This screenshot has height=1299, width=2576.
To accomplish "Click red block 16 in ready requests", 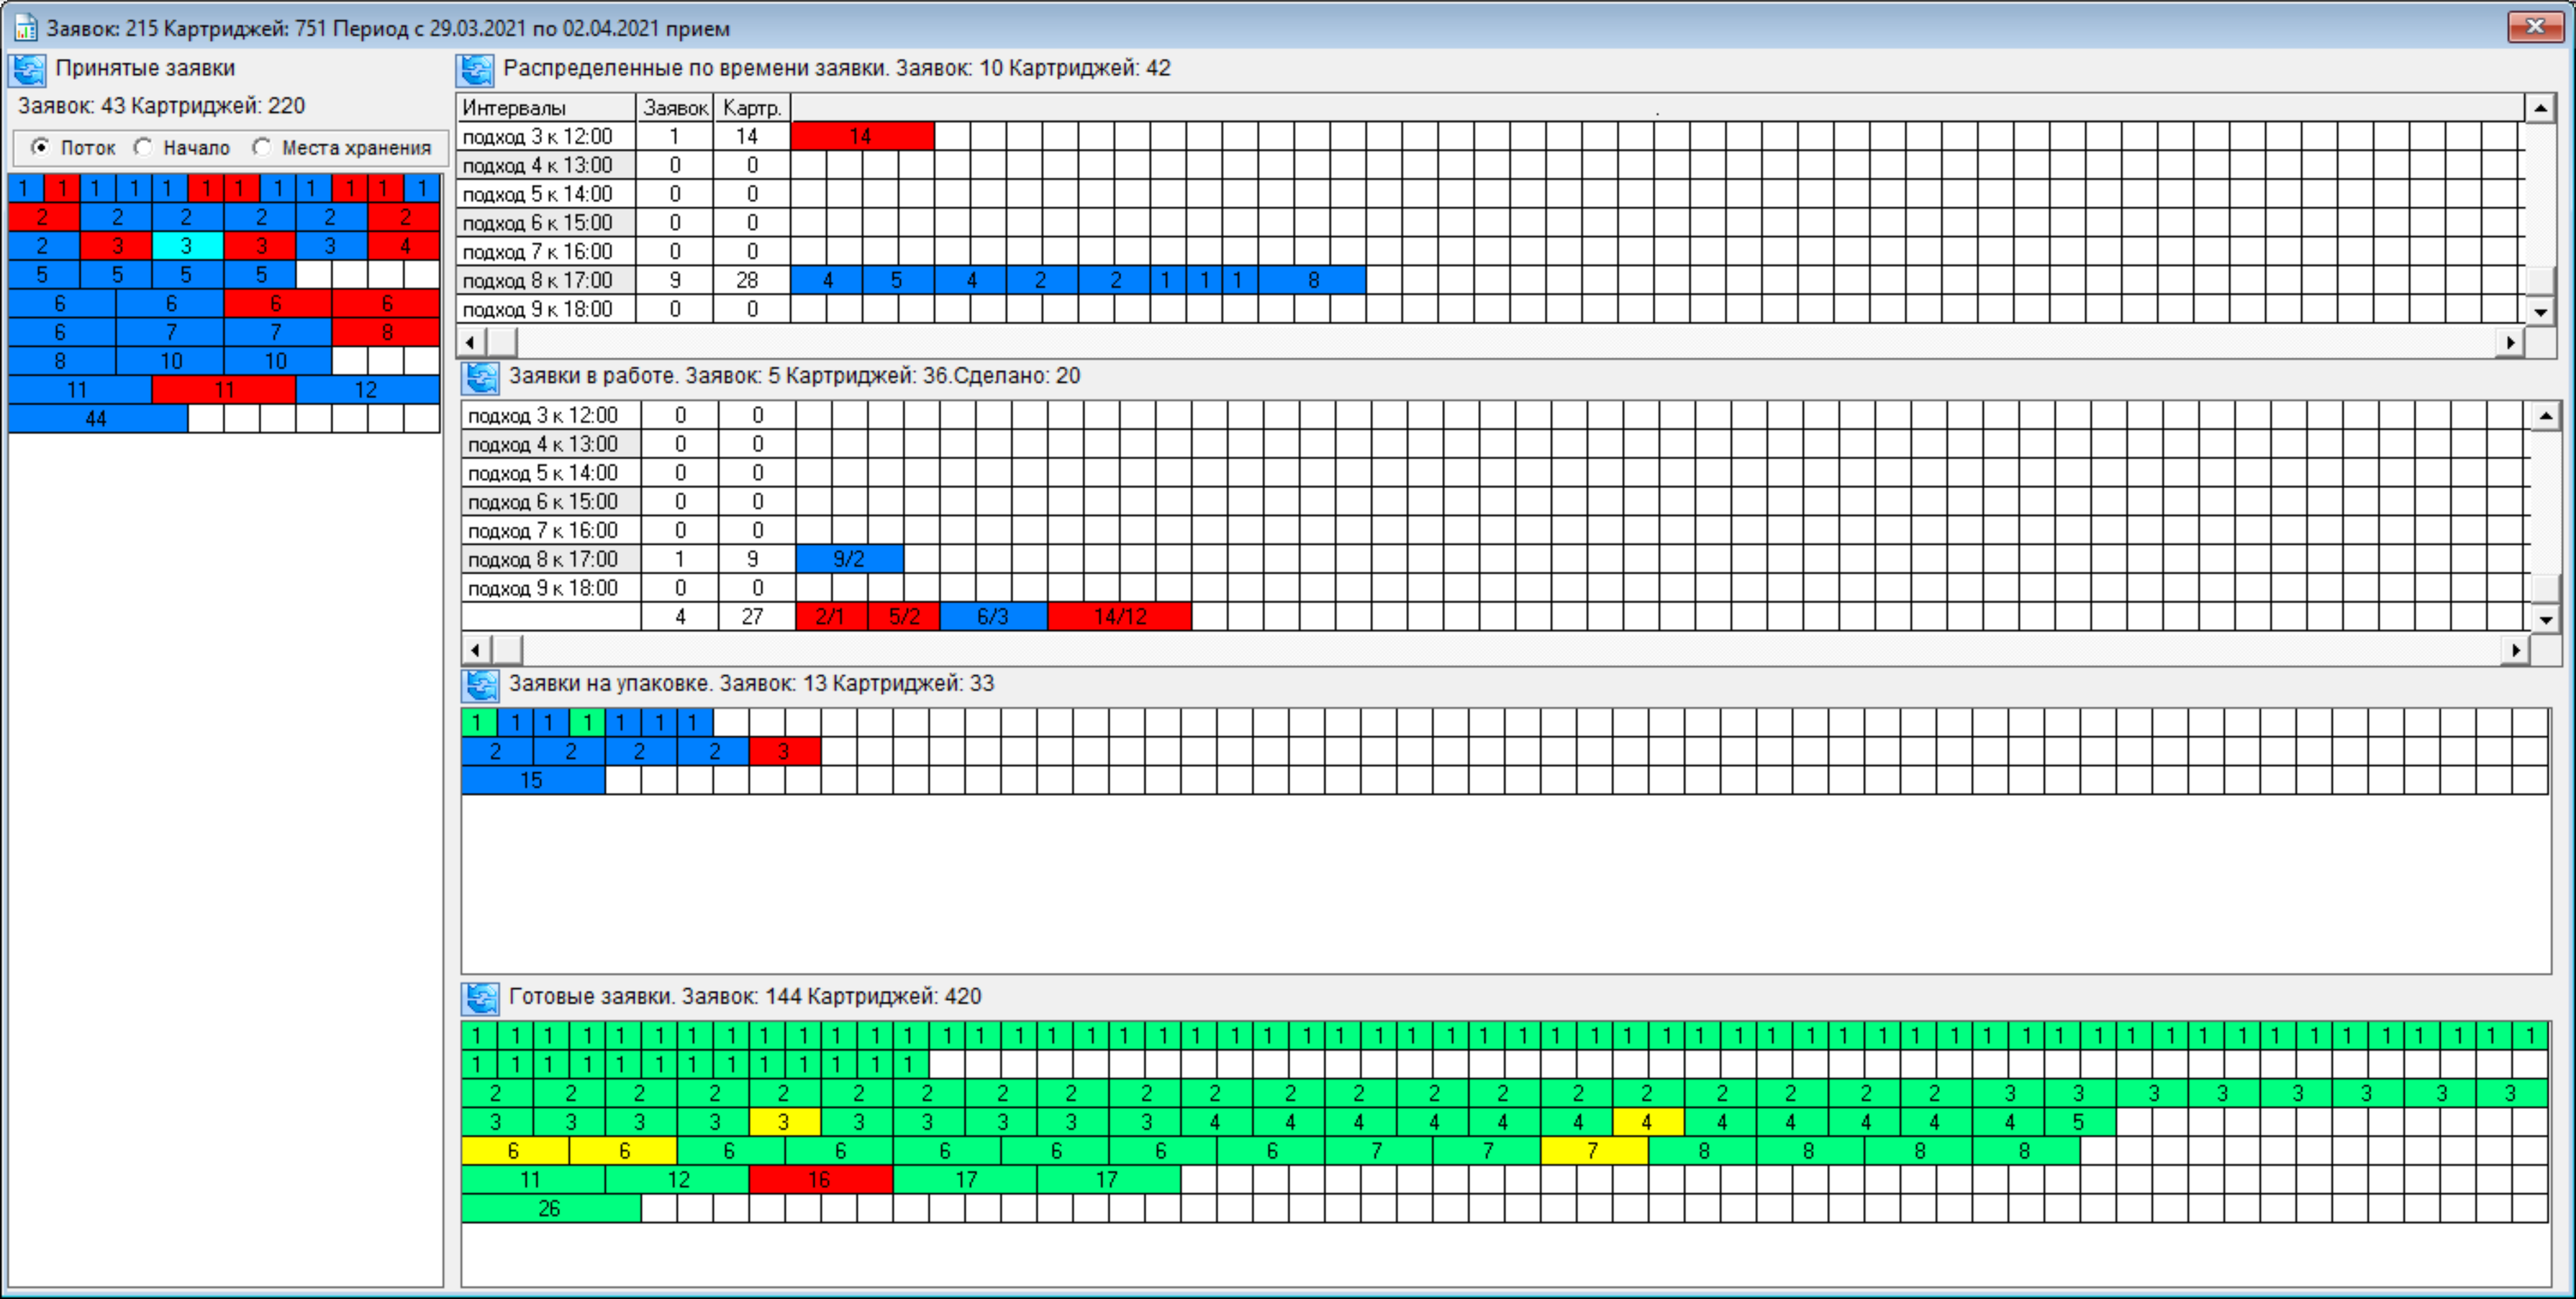I will click(820, 1181).
